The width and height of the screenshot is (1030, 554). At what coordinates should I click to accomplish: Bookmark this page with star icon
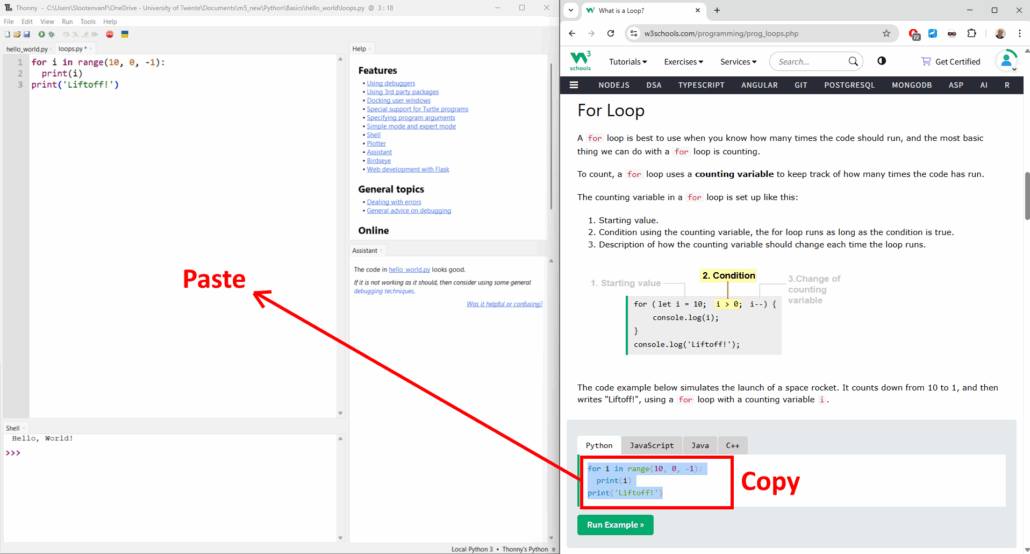(x=886, y=34)
